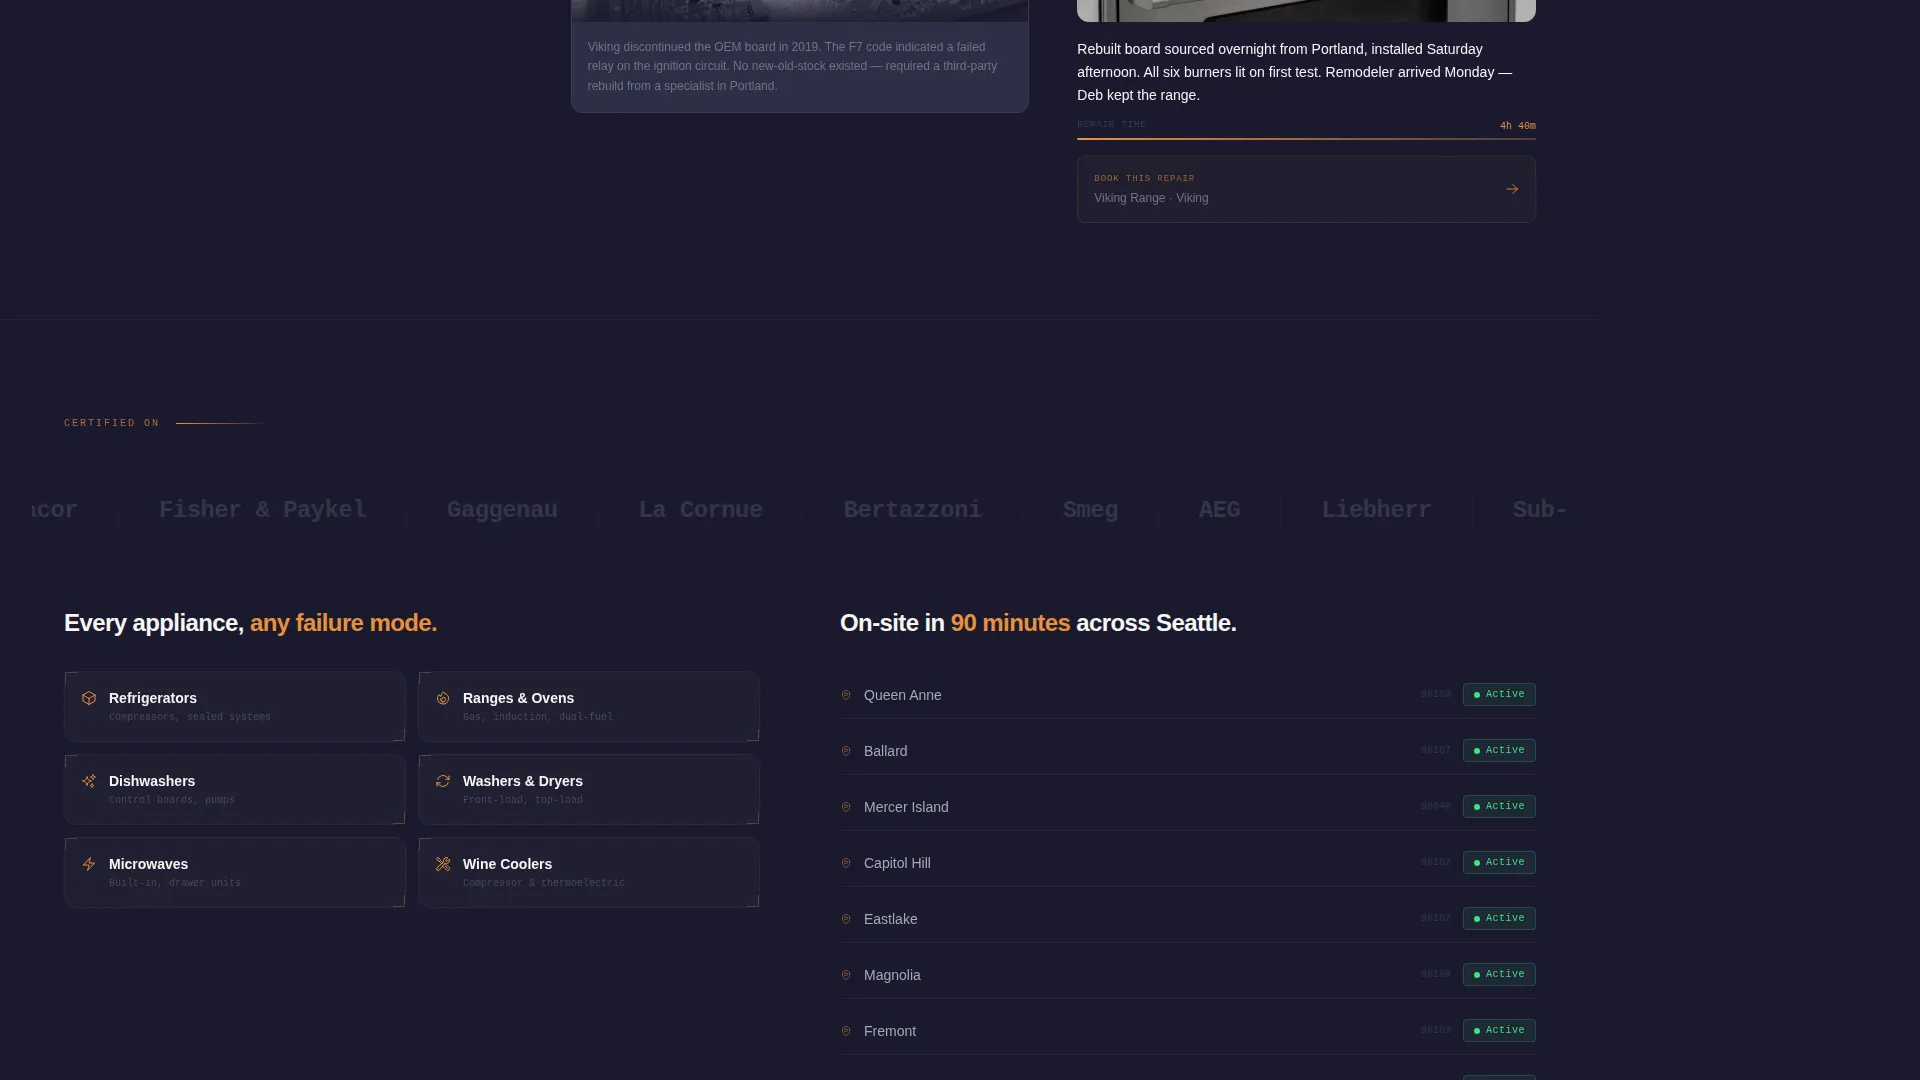This screenshot has width=1920, height=1080.
Task: Click 'Control boards, pumps' subtitle
Action: [x=171, y=800]
